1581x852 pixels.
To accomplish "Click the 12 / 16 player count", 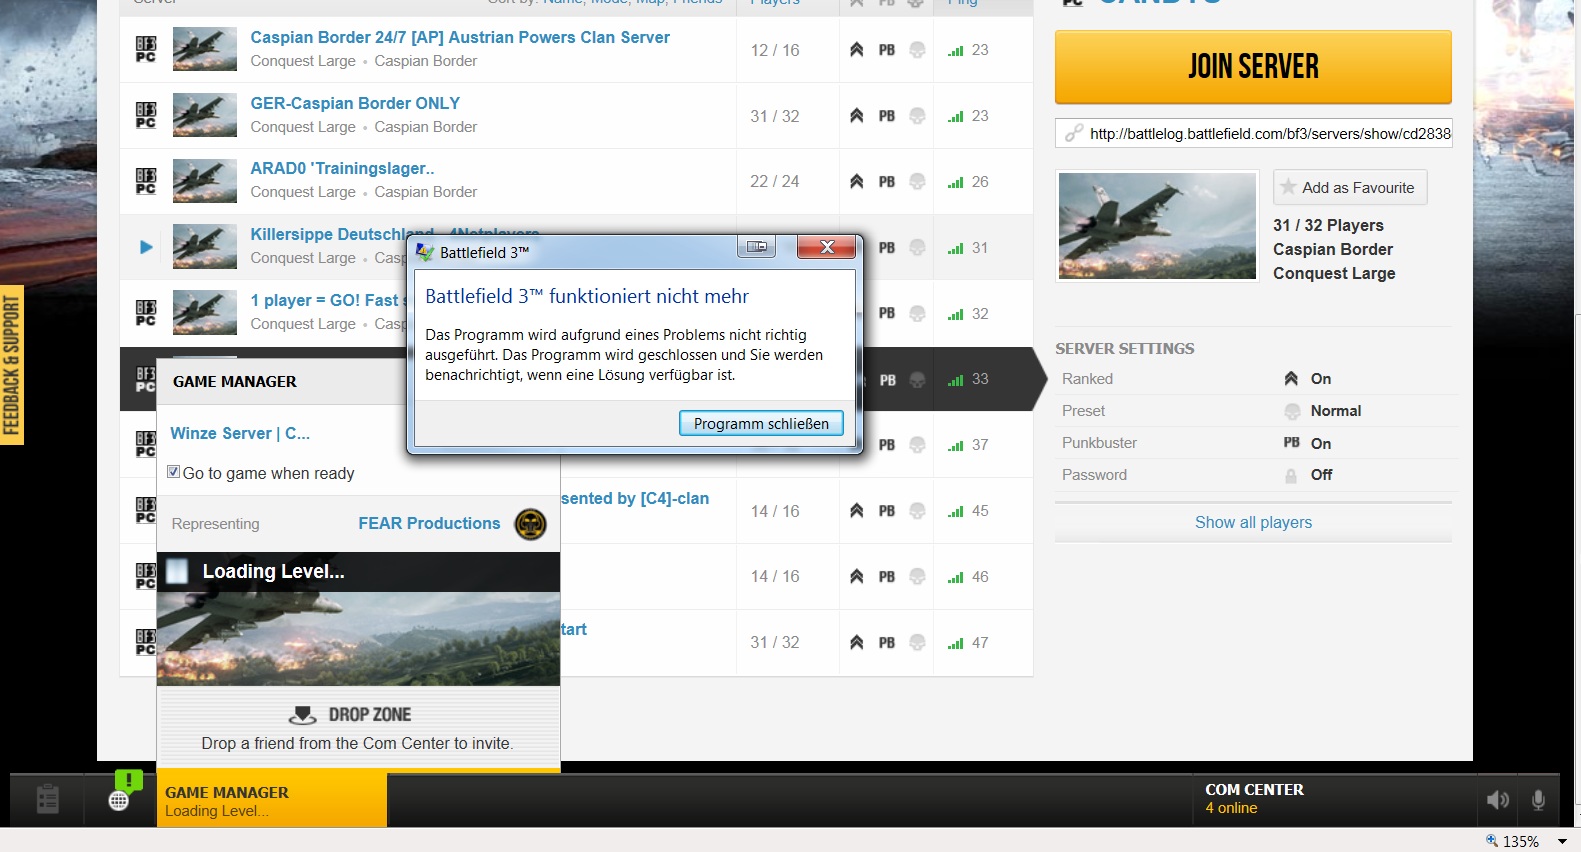I will (x=775, y=50).
